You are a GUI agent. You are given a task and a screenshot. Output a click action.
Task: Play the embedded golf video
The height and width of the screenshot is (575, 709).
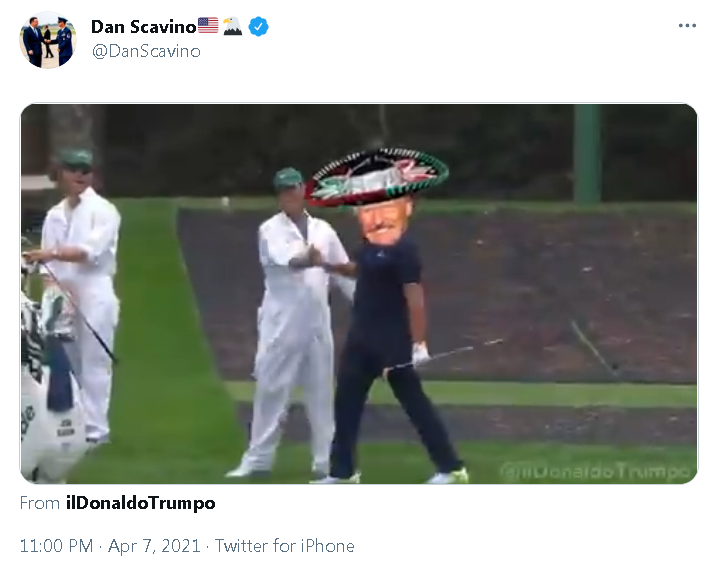[359, 294]
